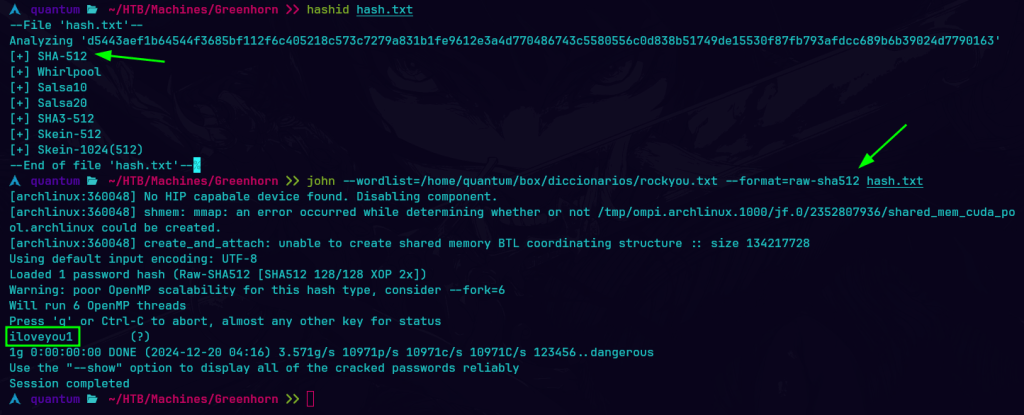Viewport: 1024px width, 415px height.
Task: Click the folder icon on the hashid prompt line
Action: pos(93,9)
